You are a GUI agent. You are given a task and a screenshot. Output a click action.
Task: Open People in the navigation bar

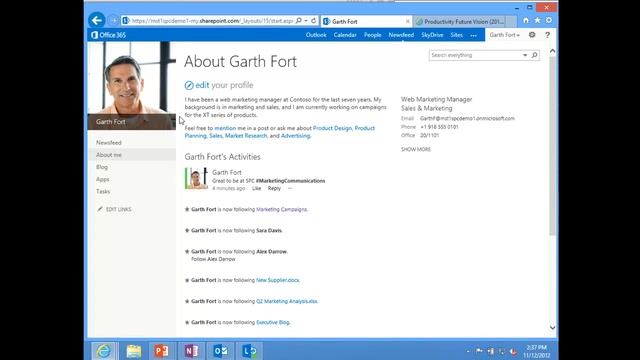pyautogui.click(x=372, y=35)
